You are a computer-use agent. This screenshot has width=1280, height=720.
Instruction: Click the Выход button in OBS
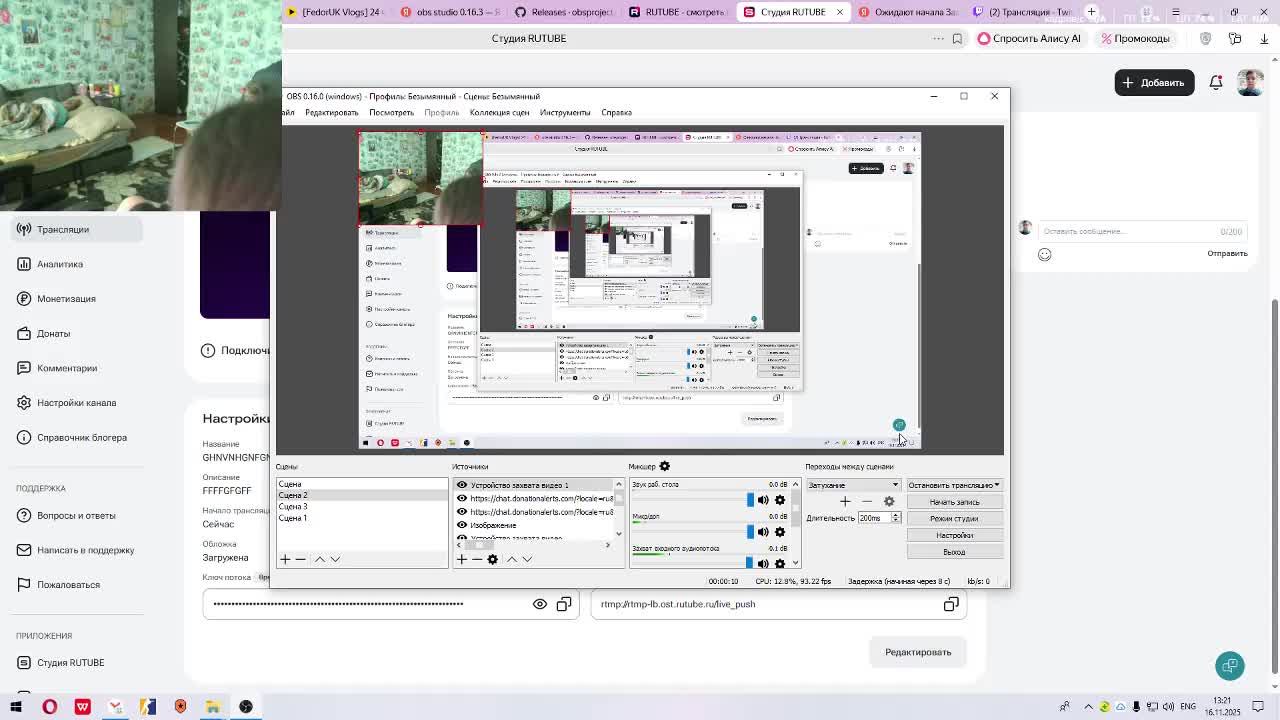coord(954,552)
